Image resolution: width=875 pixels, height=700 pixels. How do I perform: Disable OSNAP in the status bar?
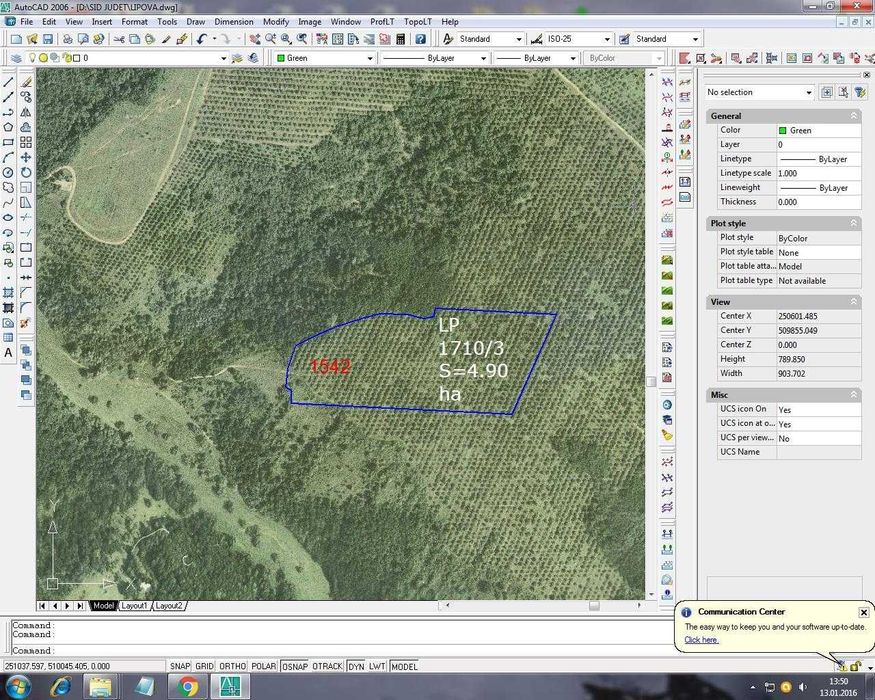point(295,666)
